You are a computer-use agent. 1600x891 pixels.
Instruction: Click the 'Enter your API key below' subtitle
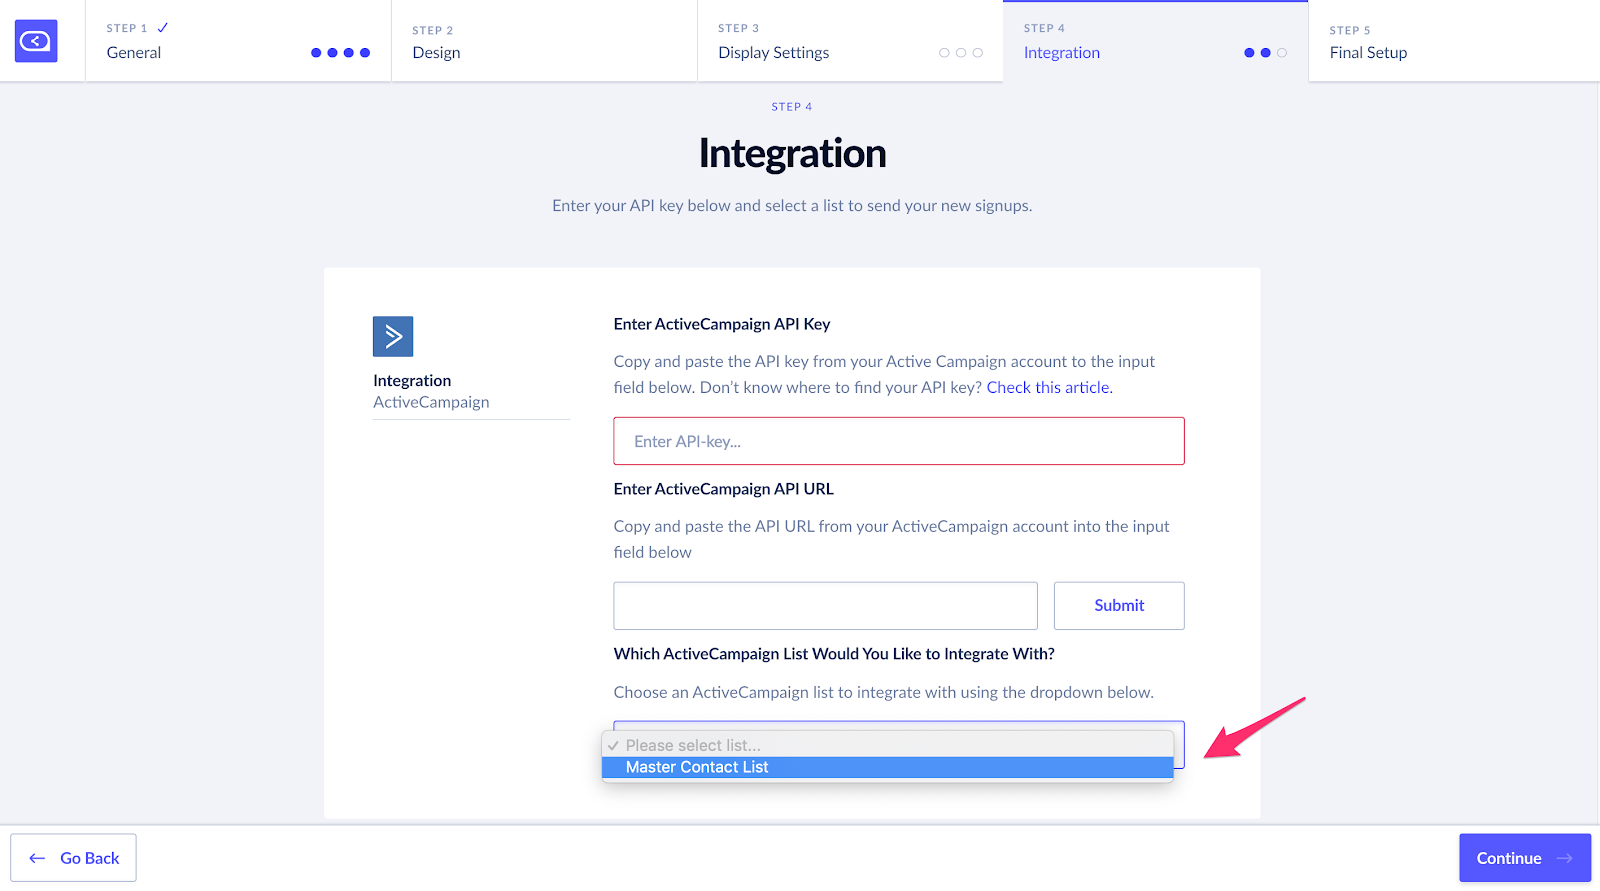coord(792,206)
